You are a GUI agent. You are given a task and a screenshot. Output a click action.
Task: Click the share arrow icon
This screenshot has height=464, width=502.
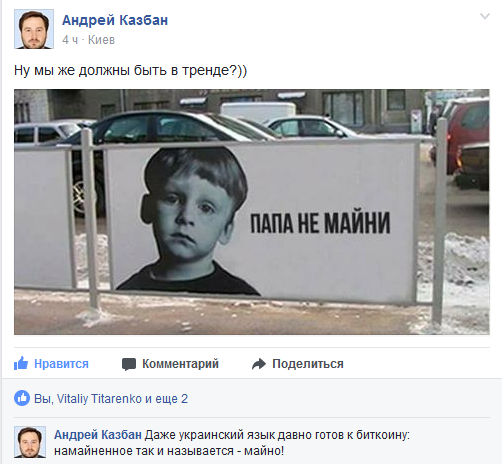coord(259,364)
